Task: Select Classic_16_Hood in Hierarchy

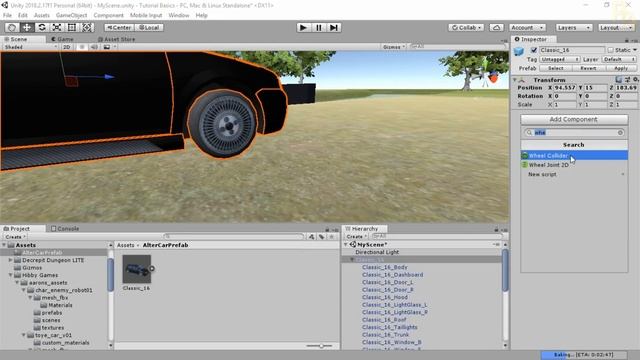Action: pos(384,297)
